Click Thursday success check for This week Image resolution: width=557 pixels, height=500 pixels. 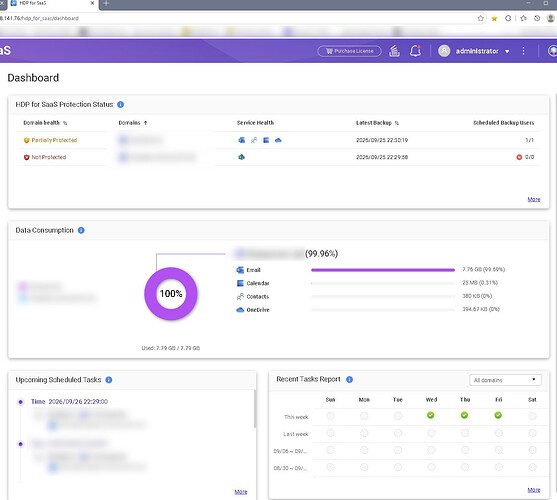[464, 415]
